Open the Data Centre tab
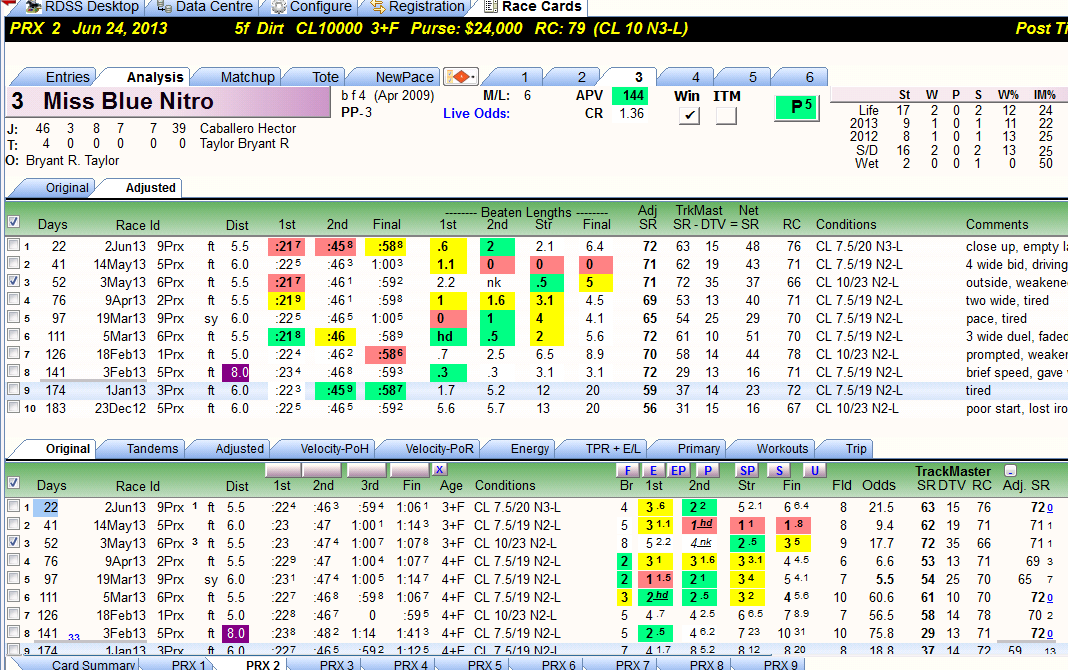1068x670 pixels. (204, 7)
